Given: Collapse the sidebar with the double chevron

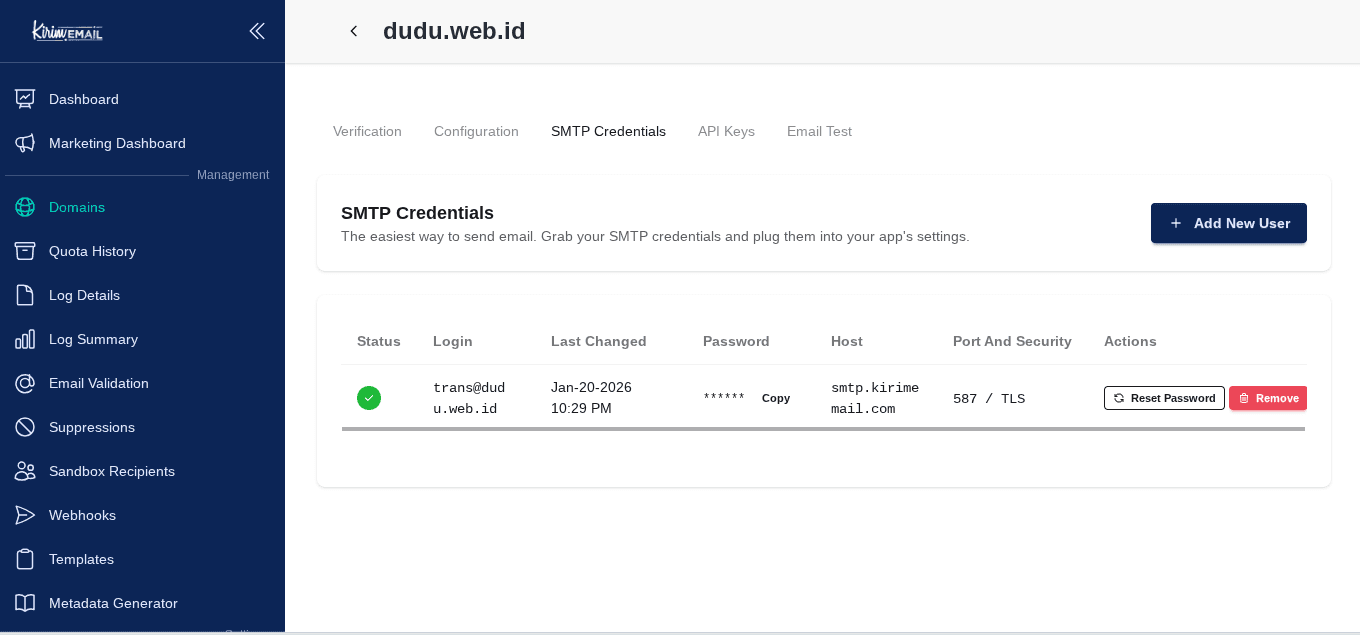Looking at the screenshot, I should coord(257,31).
